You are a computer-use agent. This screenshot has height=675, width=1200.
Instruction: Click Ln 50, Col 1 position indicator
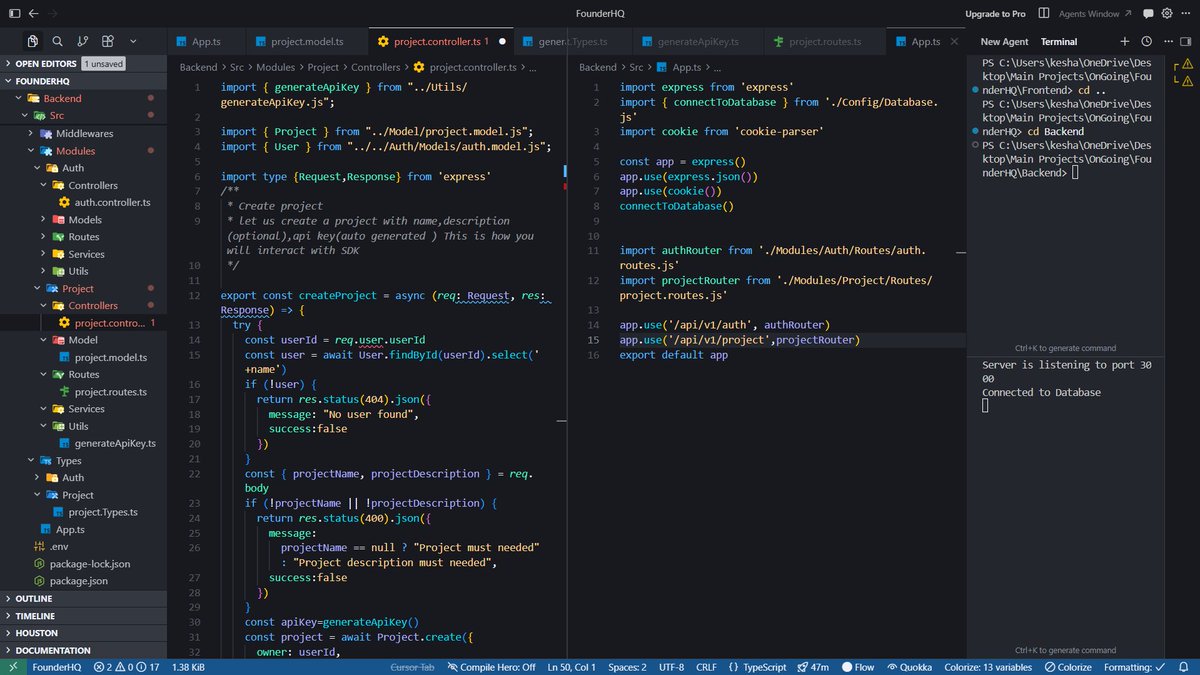click(x=571, y=667)
